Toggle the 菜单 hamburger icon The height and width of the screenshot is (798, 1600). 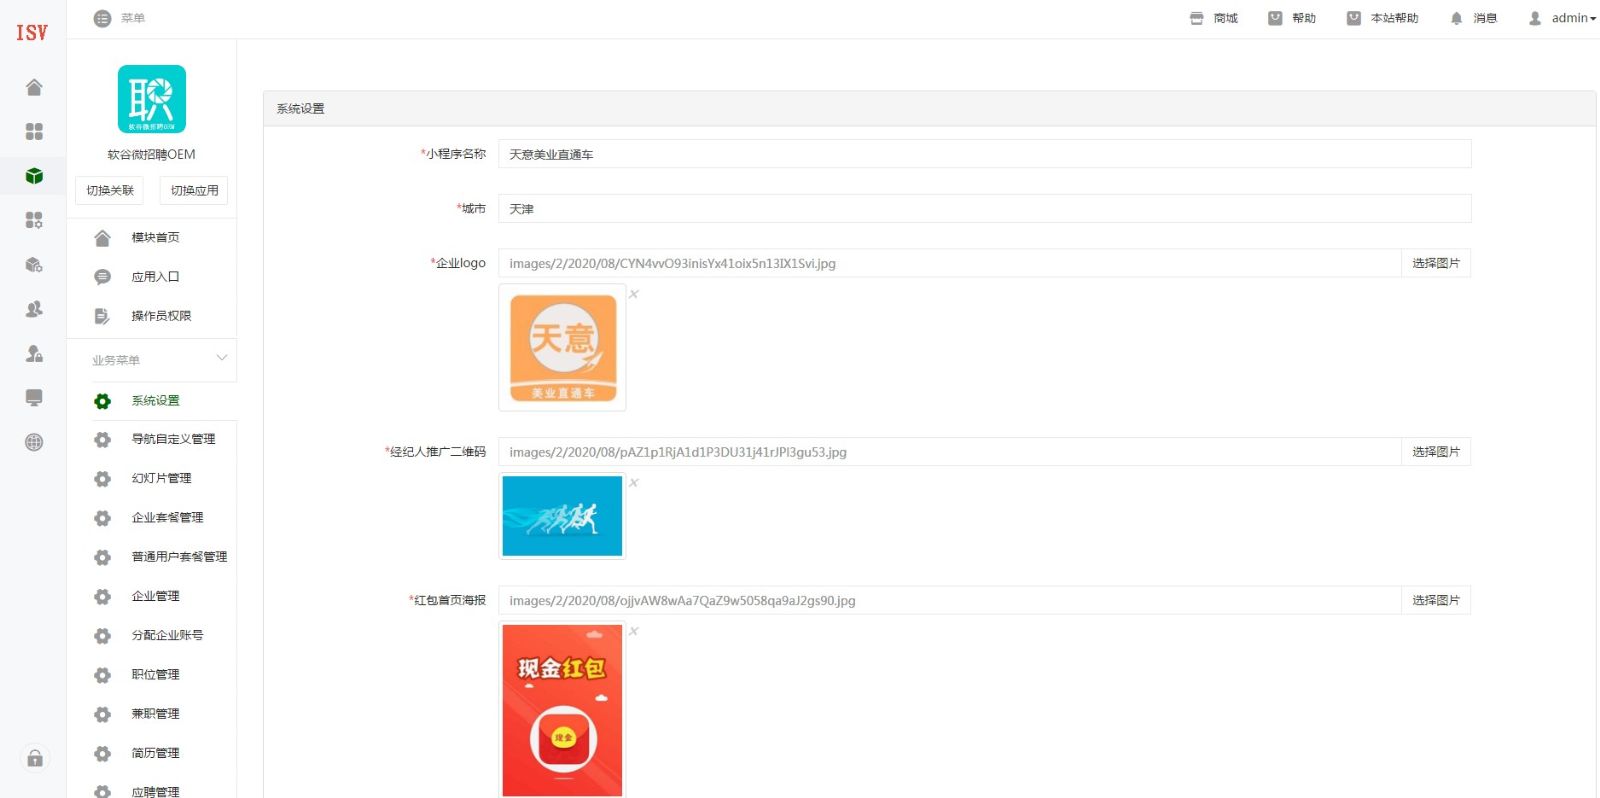pos(102,18)
